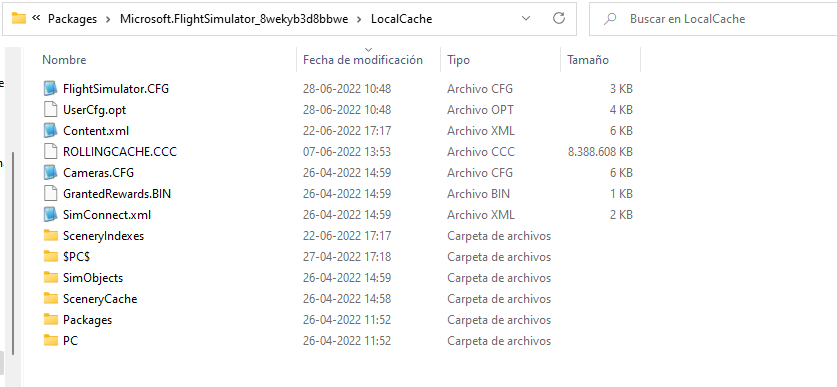Sort by Fecha de modificación column
This screenshot has height=387, width=837.
point(363,60)
